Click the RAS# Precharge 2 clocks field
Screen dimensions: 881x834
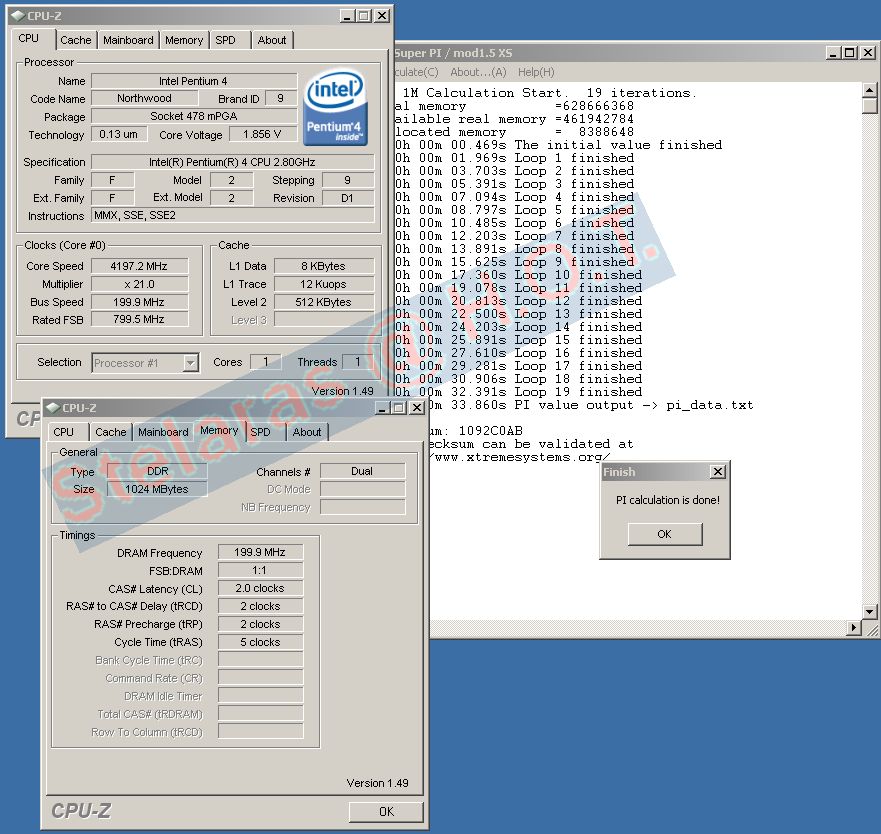click(x=260, y=624)
